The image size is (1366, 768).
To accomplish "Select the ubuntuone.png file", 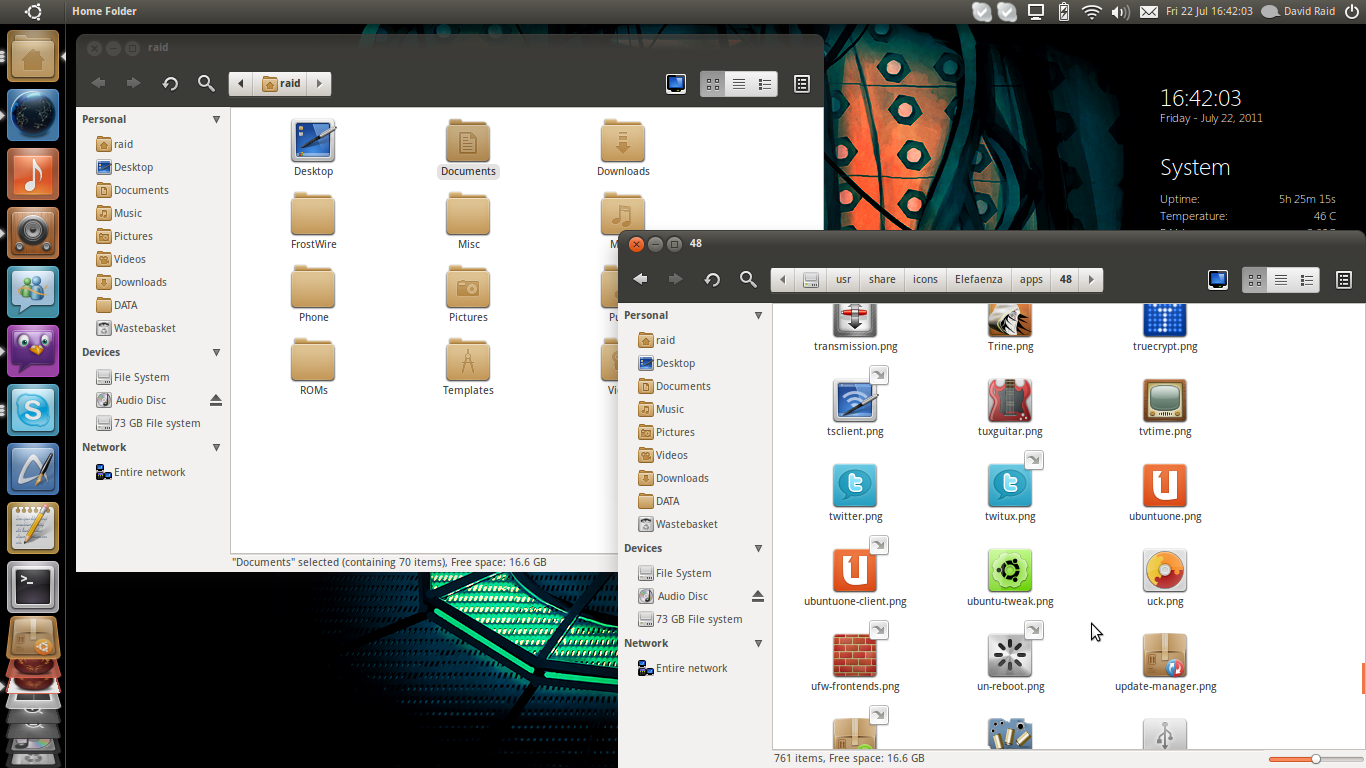I will [x=1165, y=493].
